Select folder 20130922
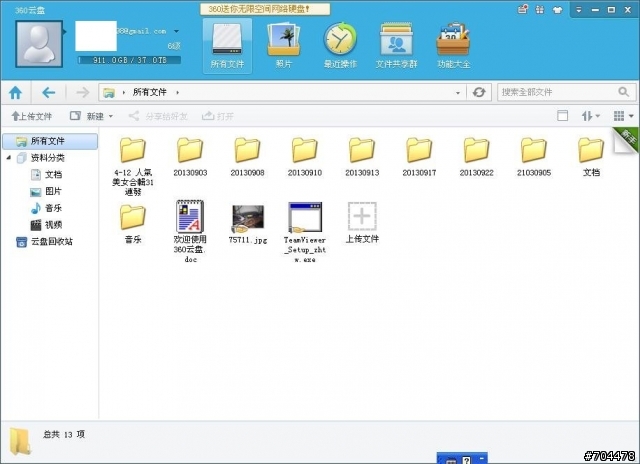The height and width of the screenshot is (464, 640). [476, 157]
